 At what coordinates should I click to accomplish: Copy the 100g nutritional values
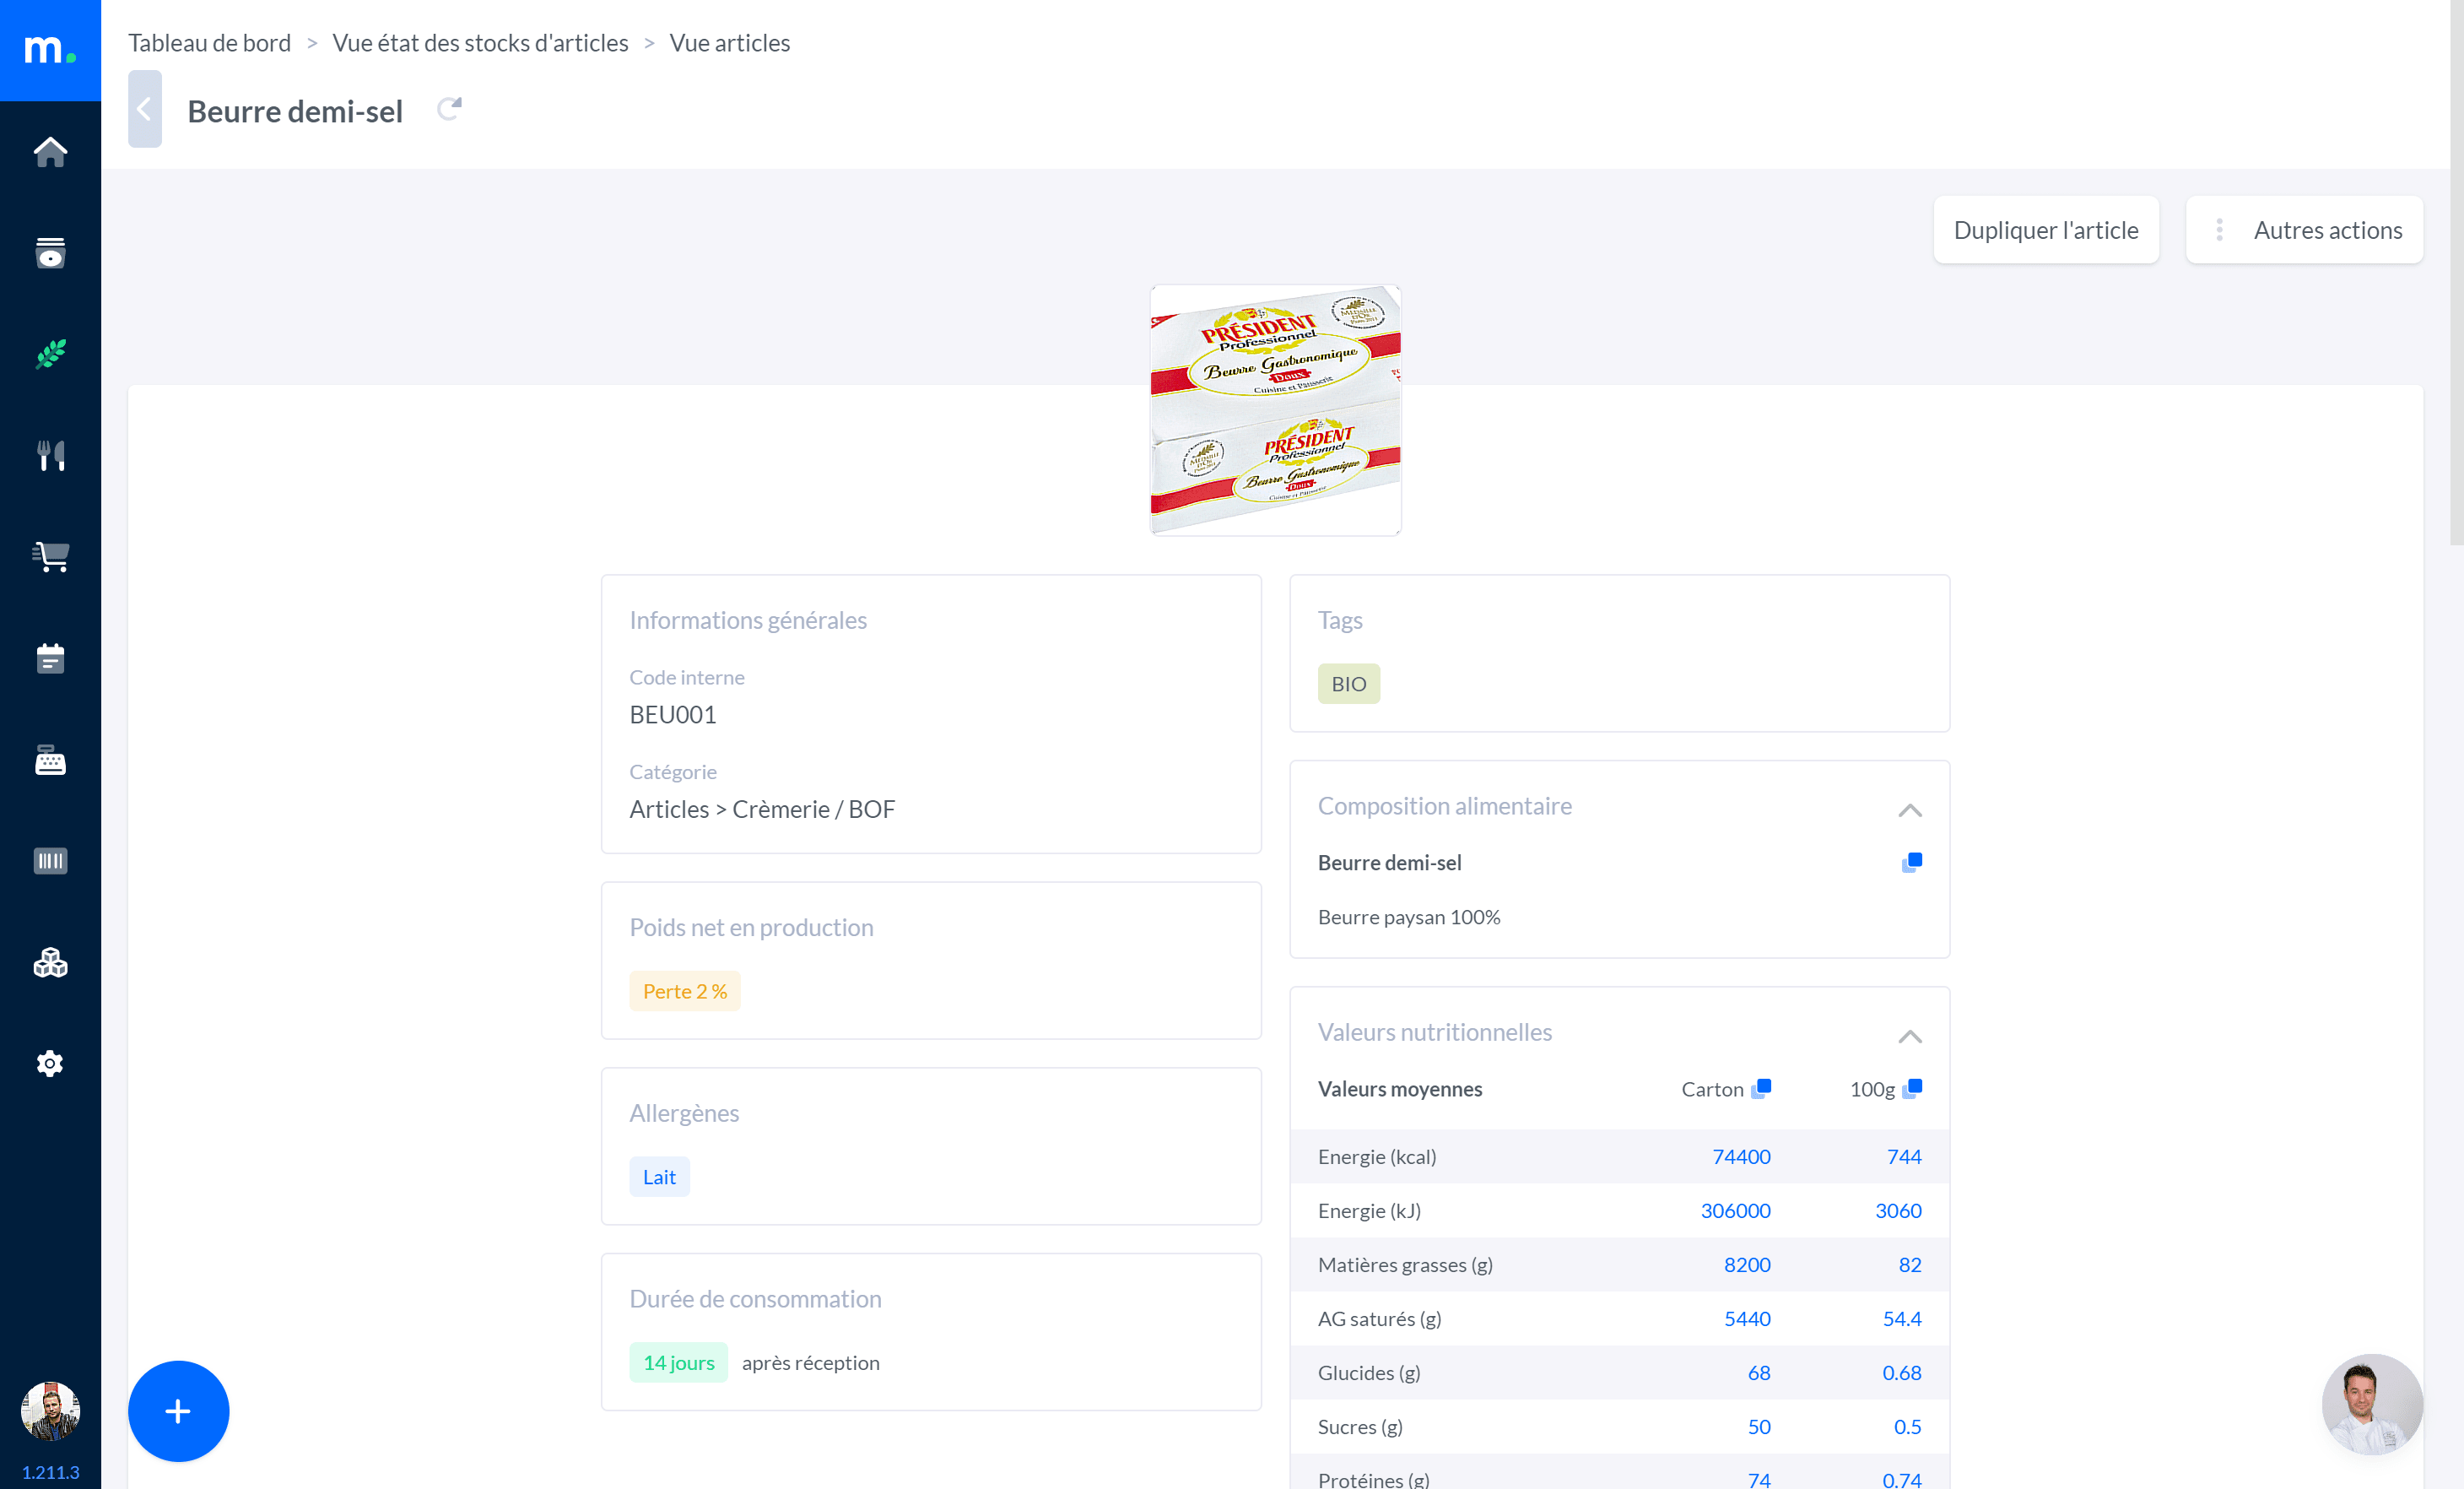(x=1911, y=1088)
